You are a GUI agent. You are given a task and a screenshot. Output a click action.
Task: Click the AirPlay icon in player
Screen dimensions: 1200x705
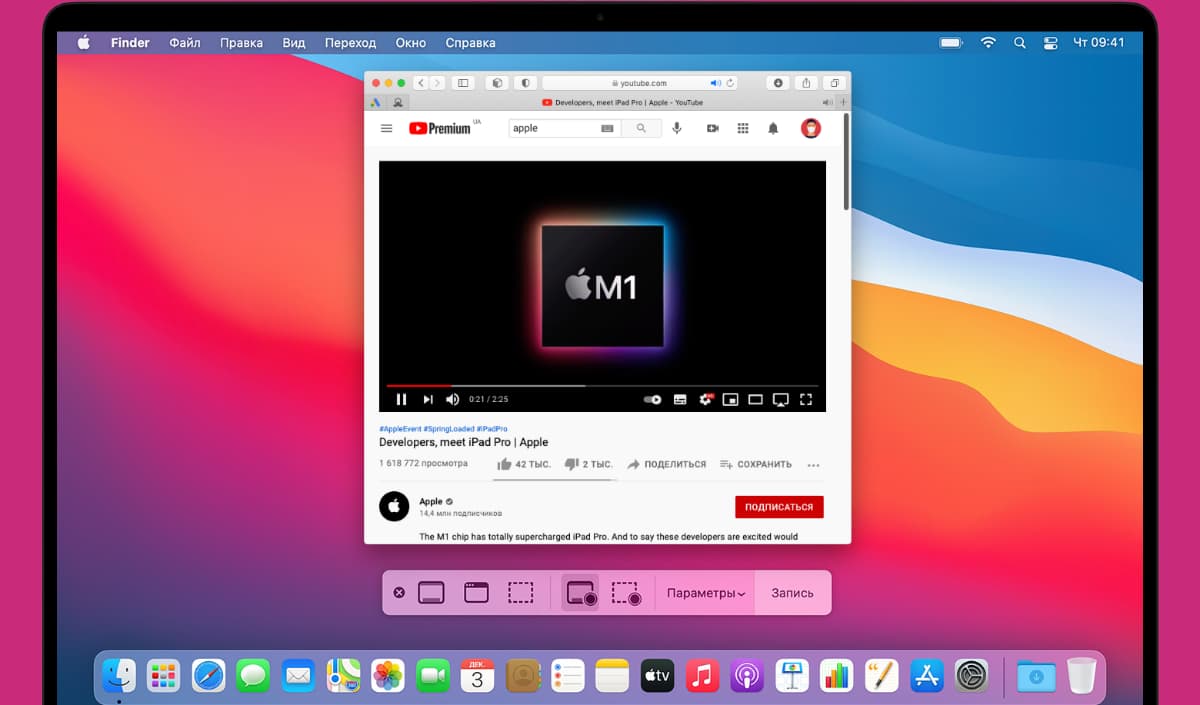click(781, 399)
